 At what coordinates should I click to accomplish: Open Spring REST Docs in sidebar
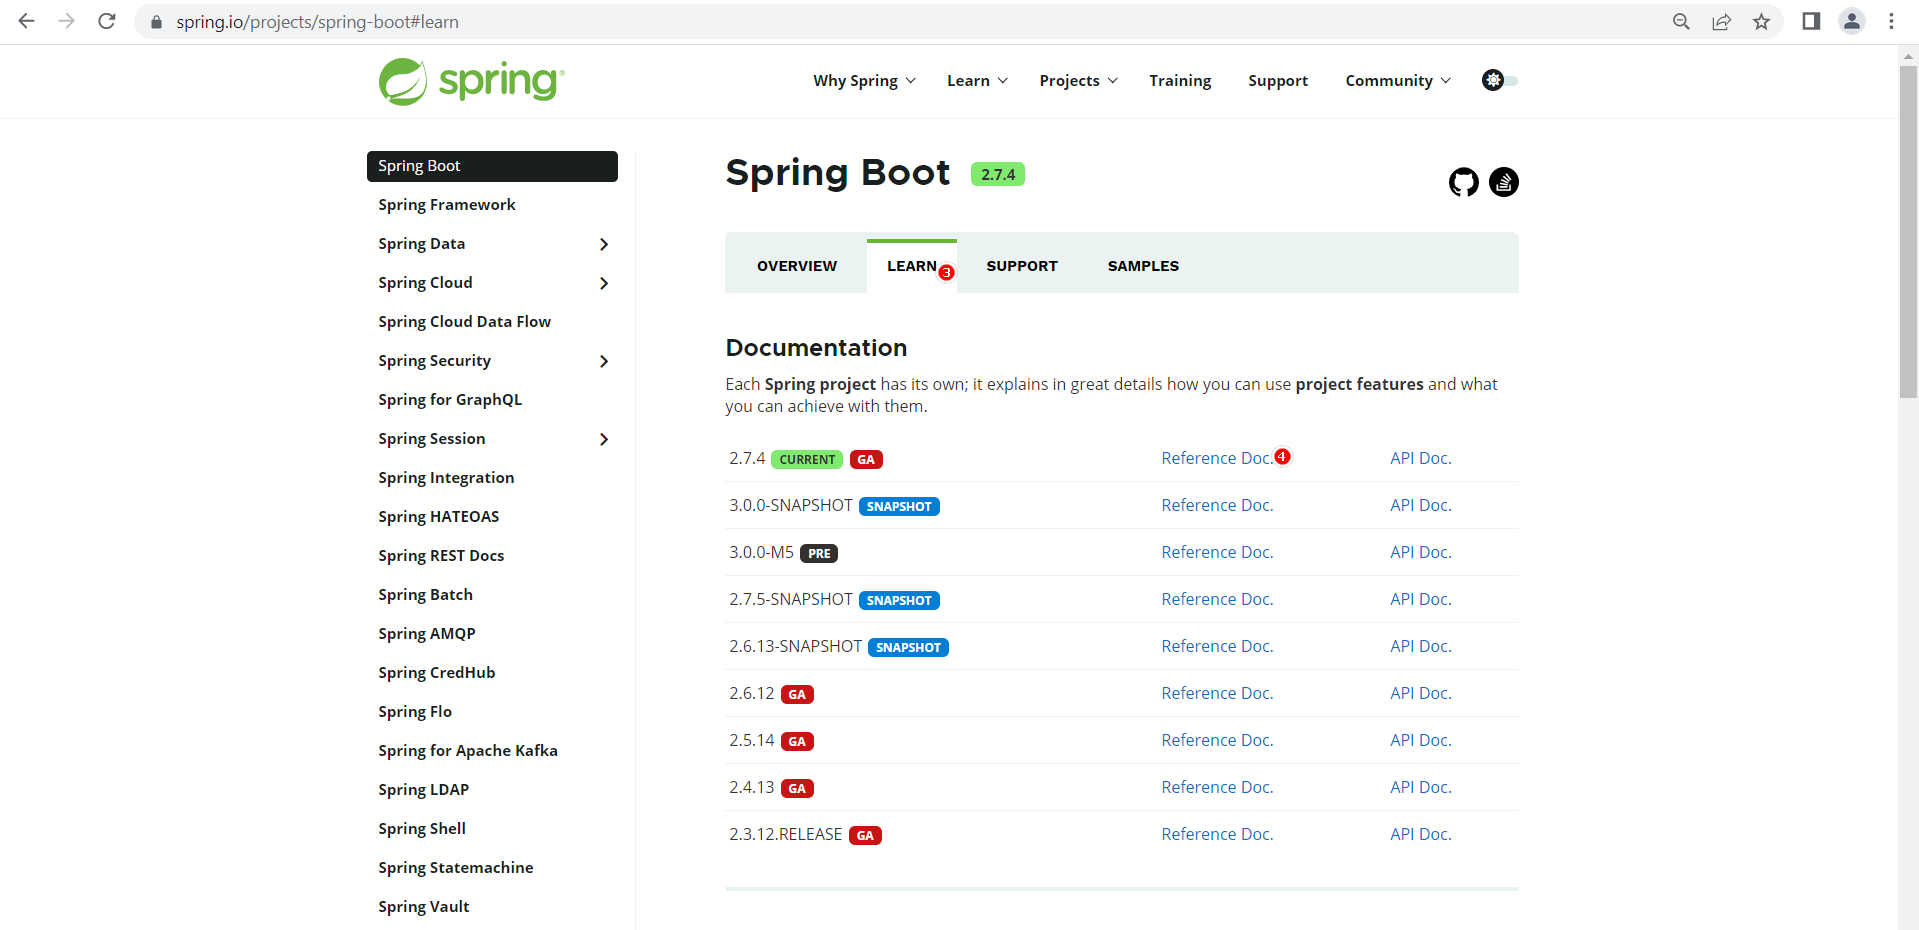[x=441, y=556]
